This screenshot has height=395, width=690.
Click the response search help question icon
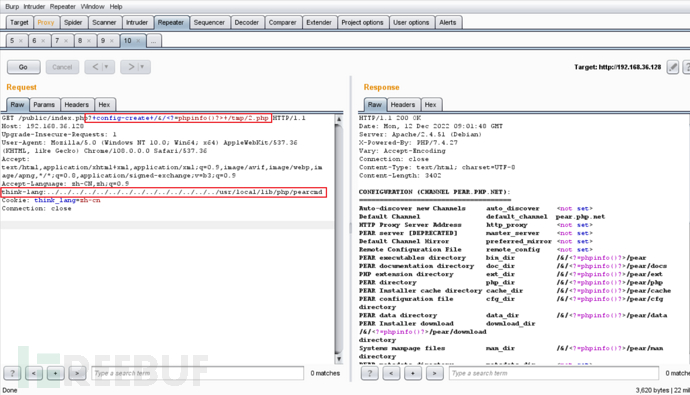coord(370,373)
